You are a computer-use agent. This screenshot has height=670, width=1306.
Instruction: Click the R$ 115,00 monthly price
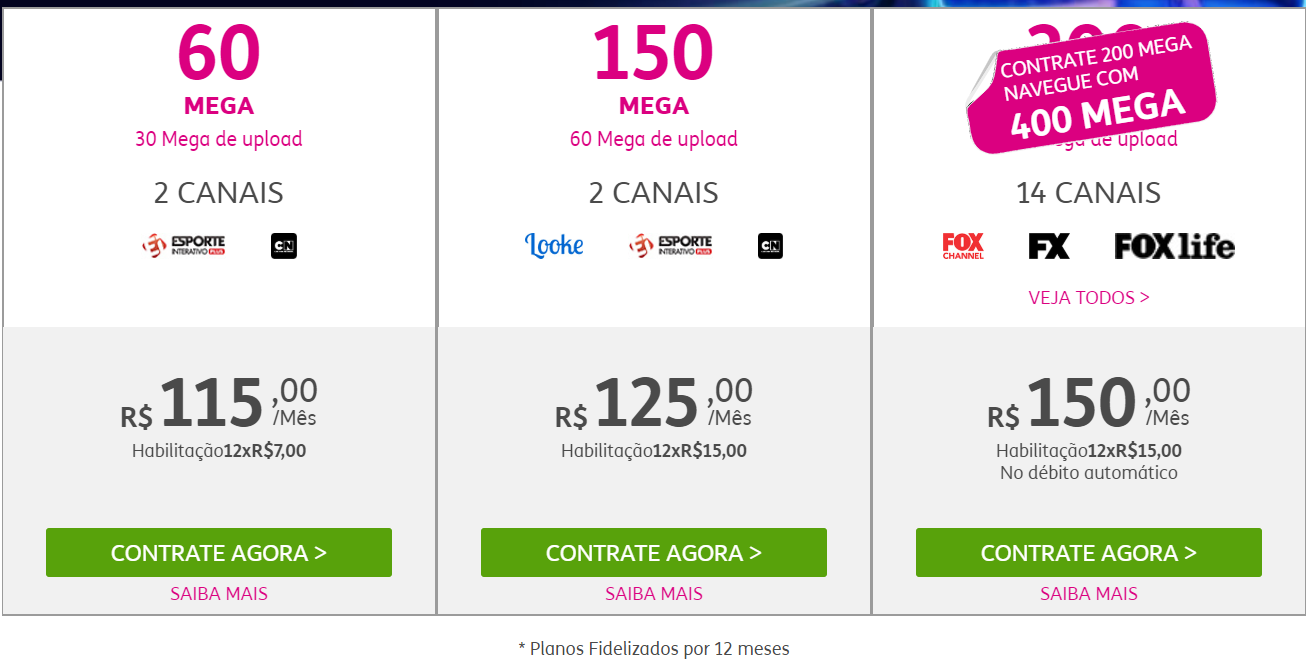219,404
